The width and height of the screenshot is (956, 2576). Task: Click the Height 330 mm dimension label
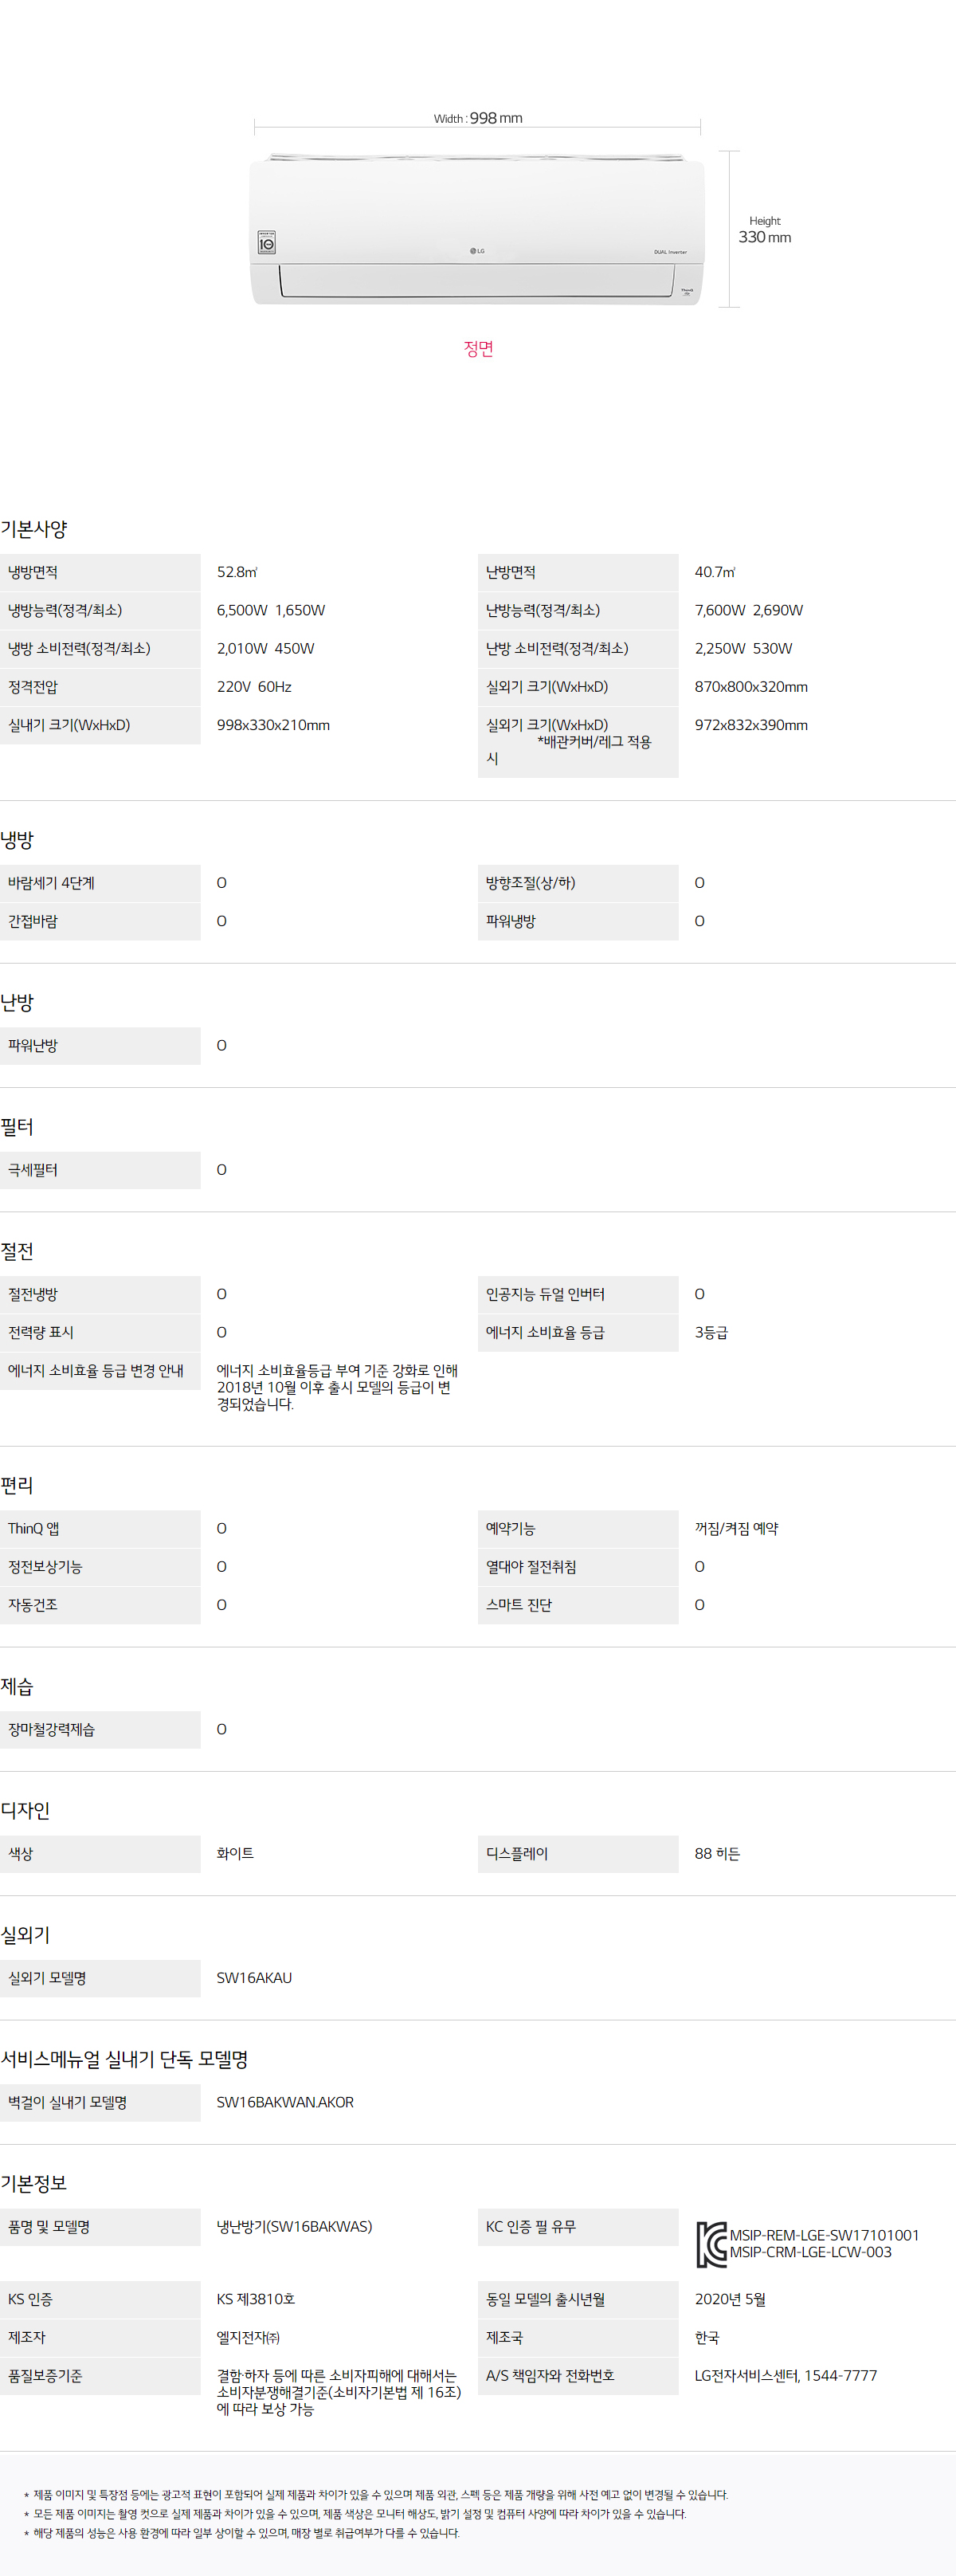coord(764,230)
